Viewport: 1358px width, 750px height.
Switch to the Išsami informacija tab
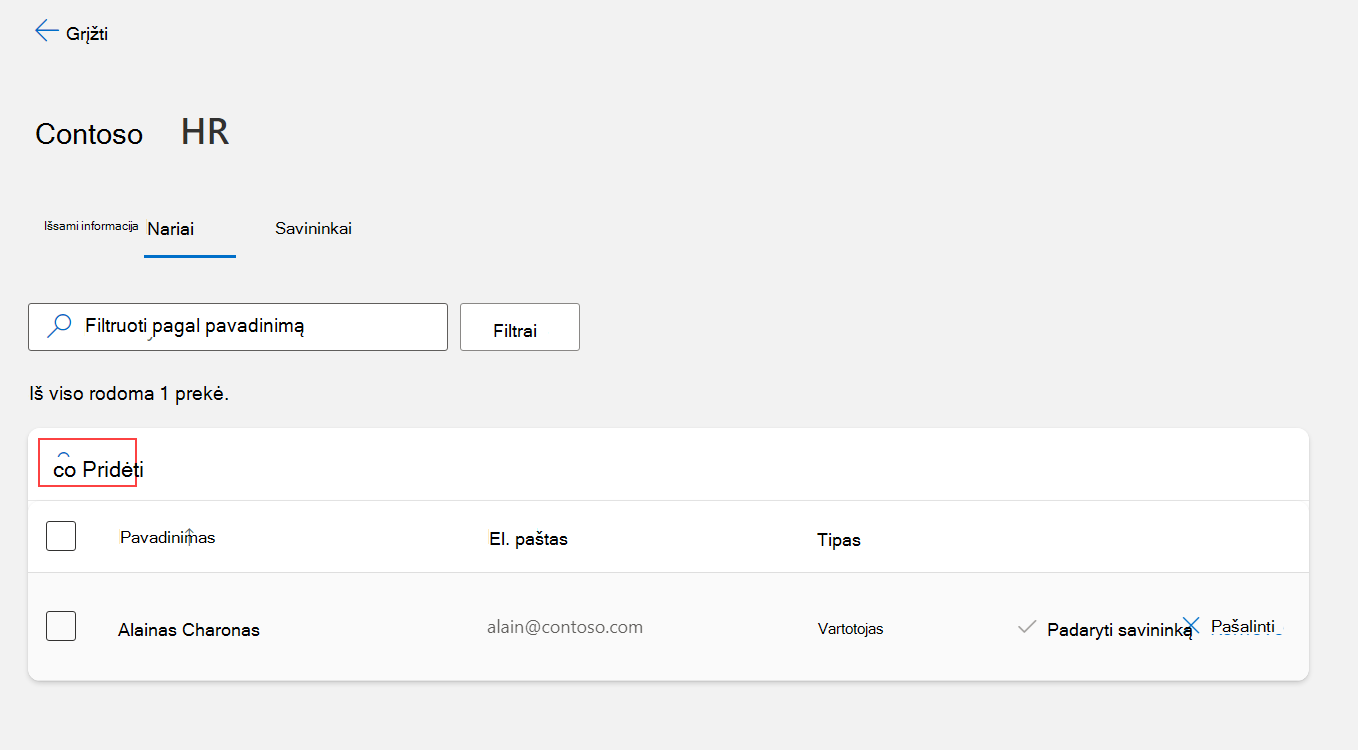pos(91,227)
